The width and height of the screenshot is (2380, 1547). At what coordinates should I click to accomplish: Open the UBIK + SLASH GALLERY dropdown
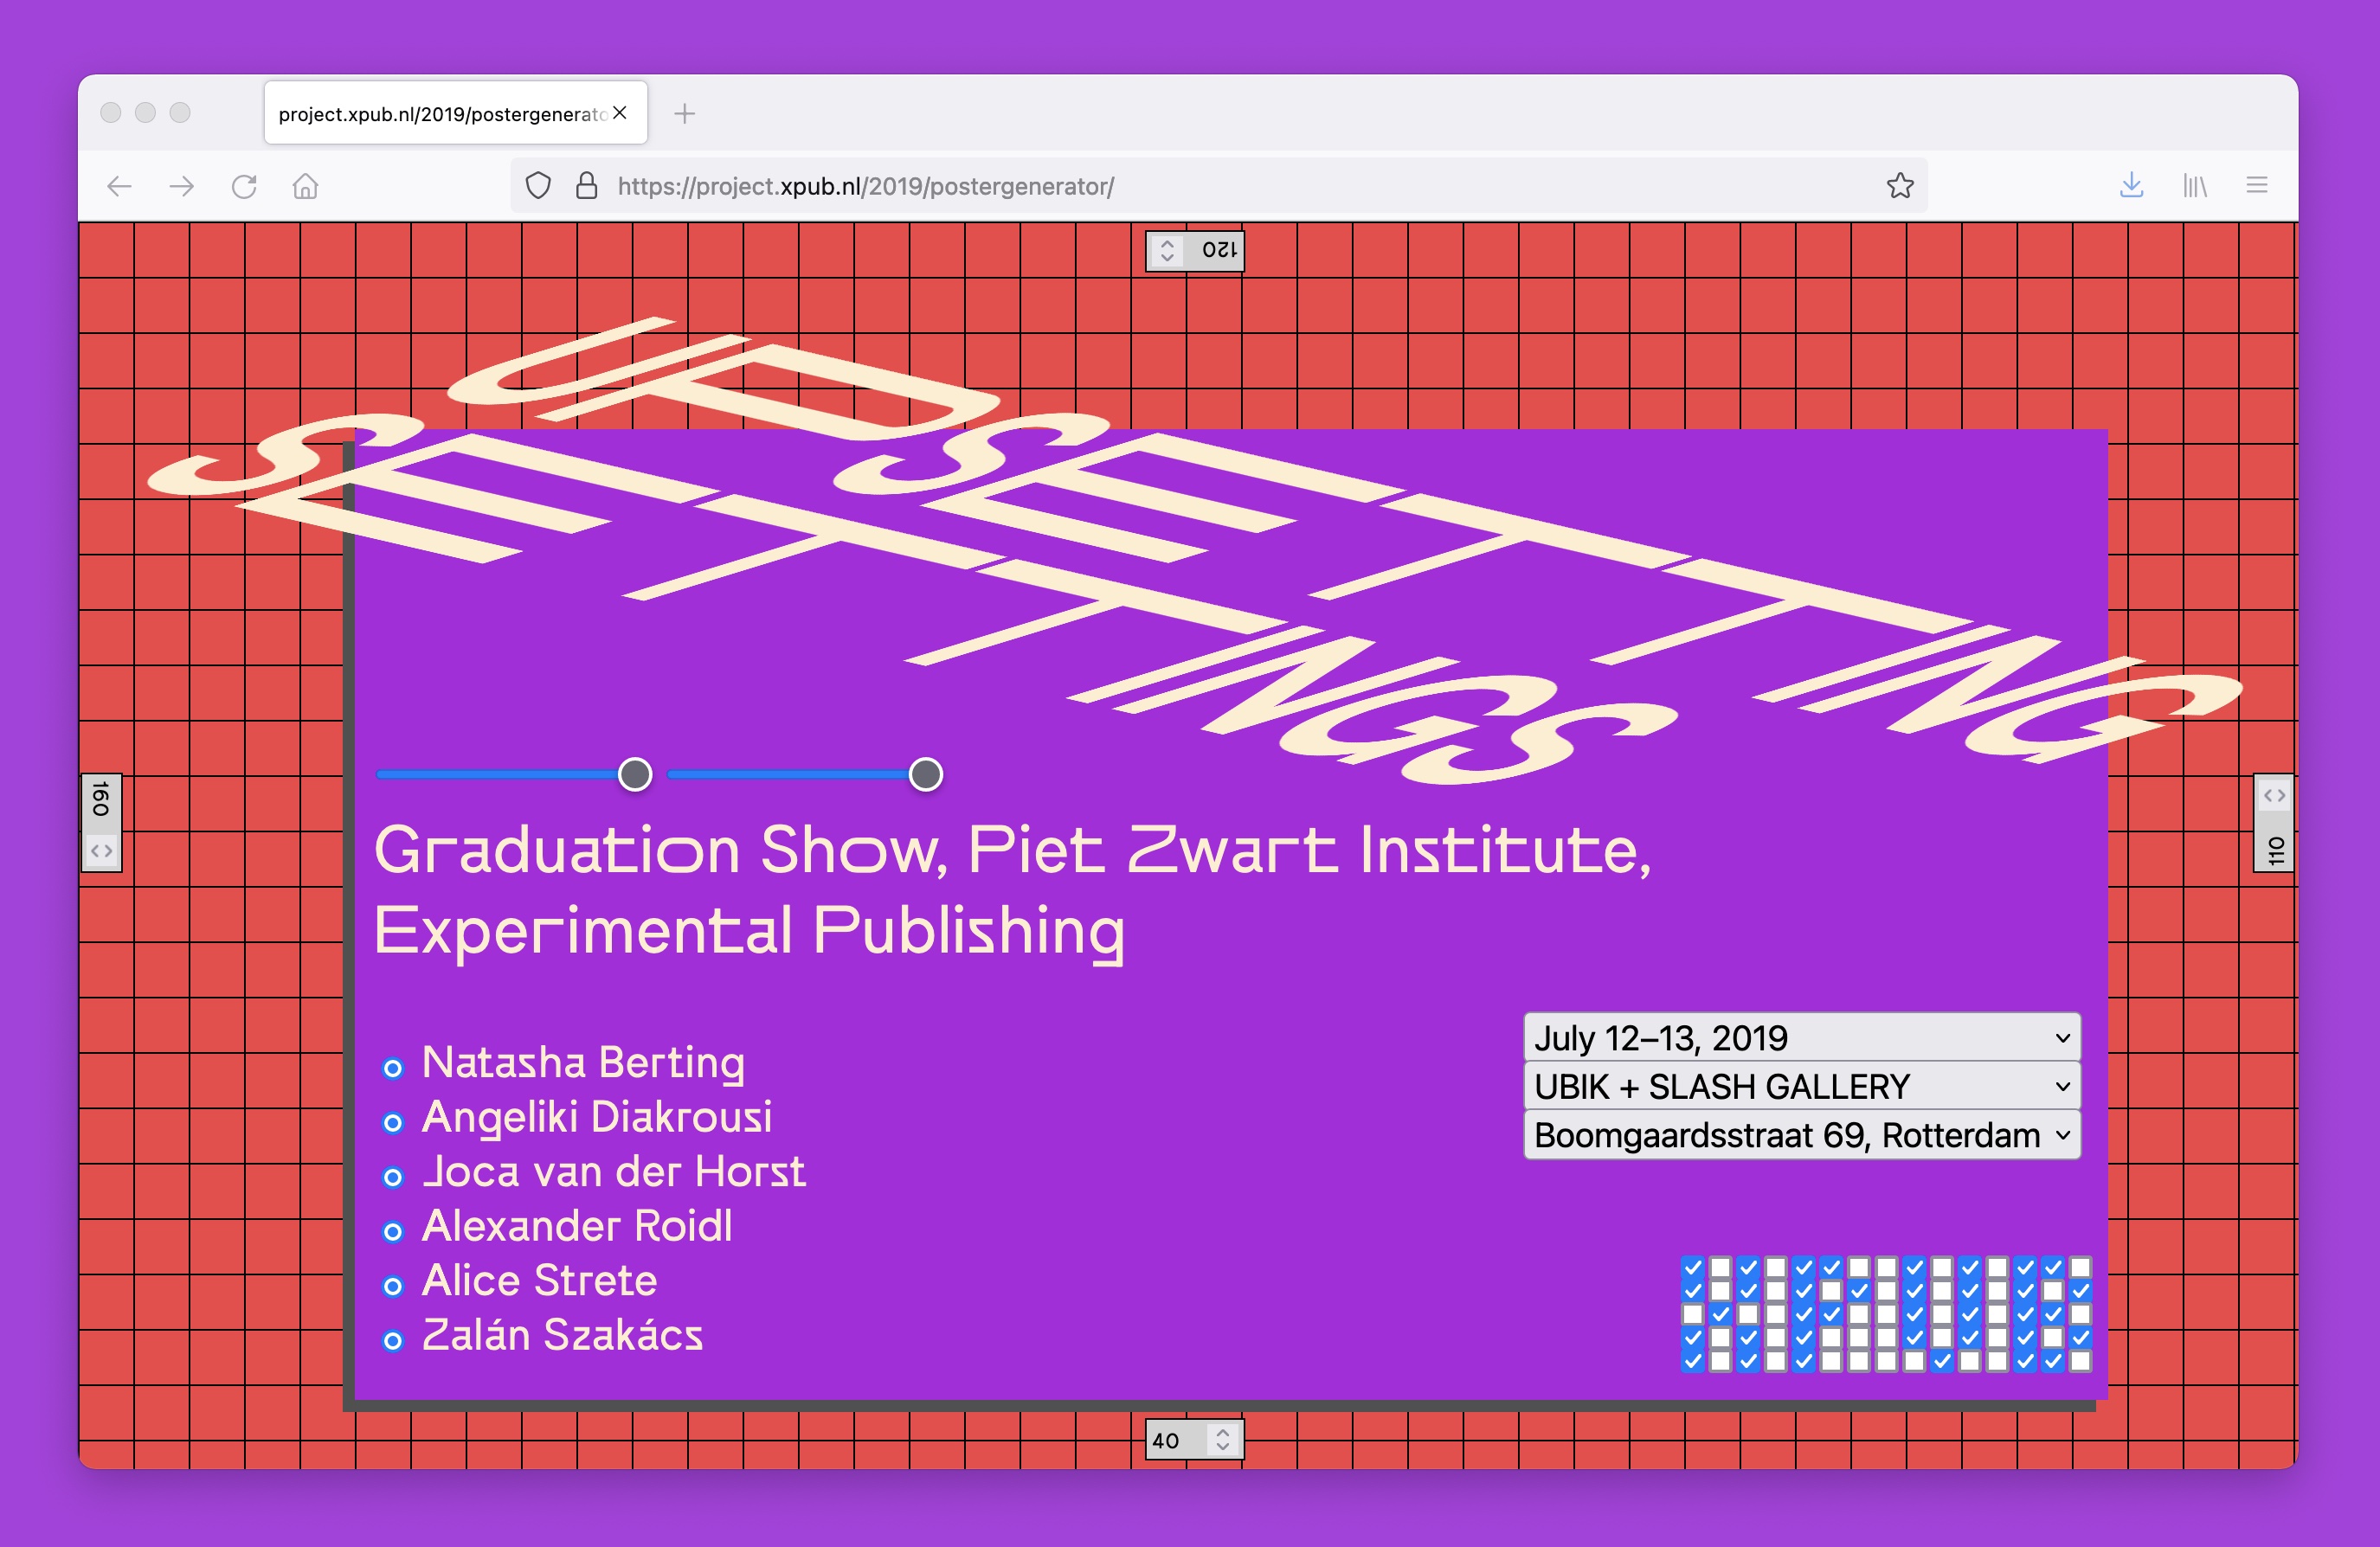tap(1801, 1086)
